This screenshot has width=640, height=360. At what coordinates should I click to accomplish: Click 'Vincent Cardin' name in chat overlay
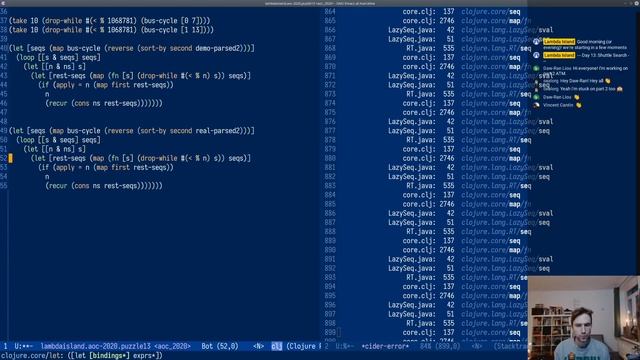tap(558, 105)
